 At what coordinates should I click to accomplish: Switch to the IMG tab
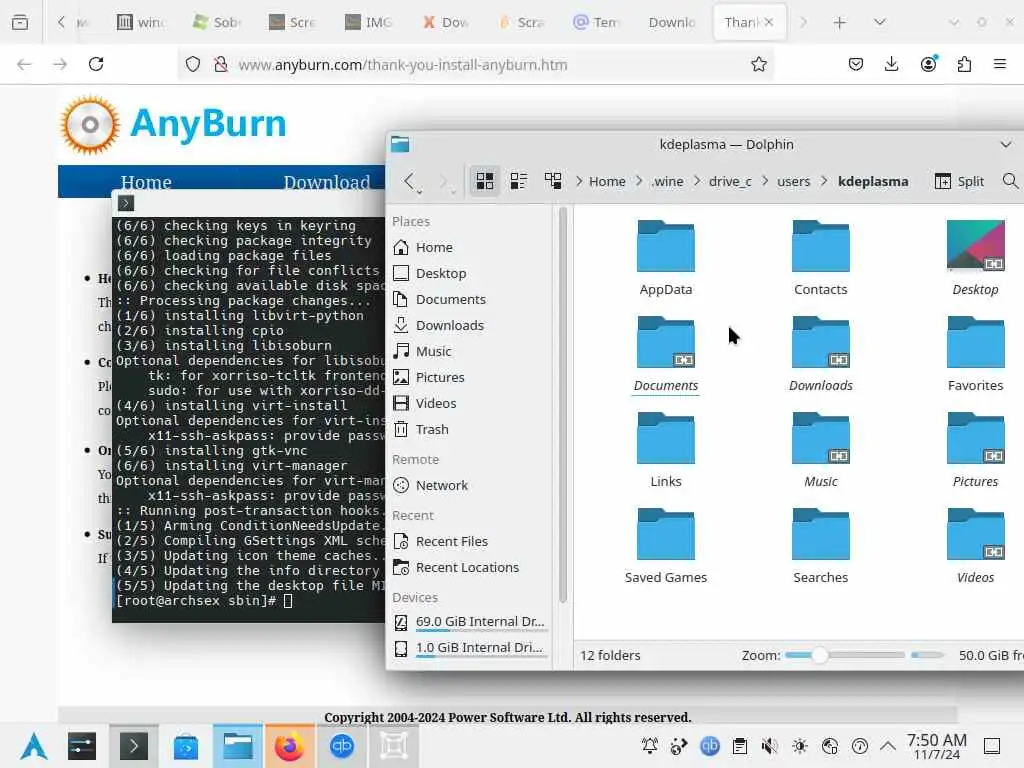tap(370, 22)
